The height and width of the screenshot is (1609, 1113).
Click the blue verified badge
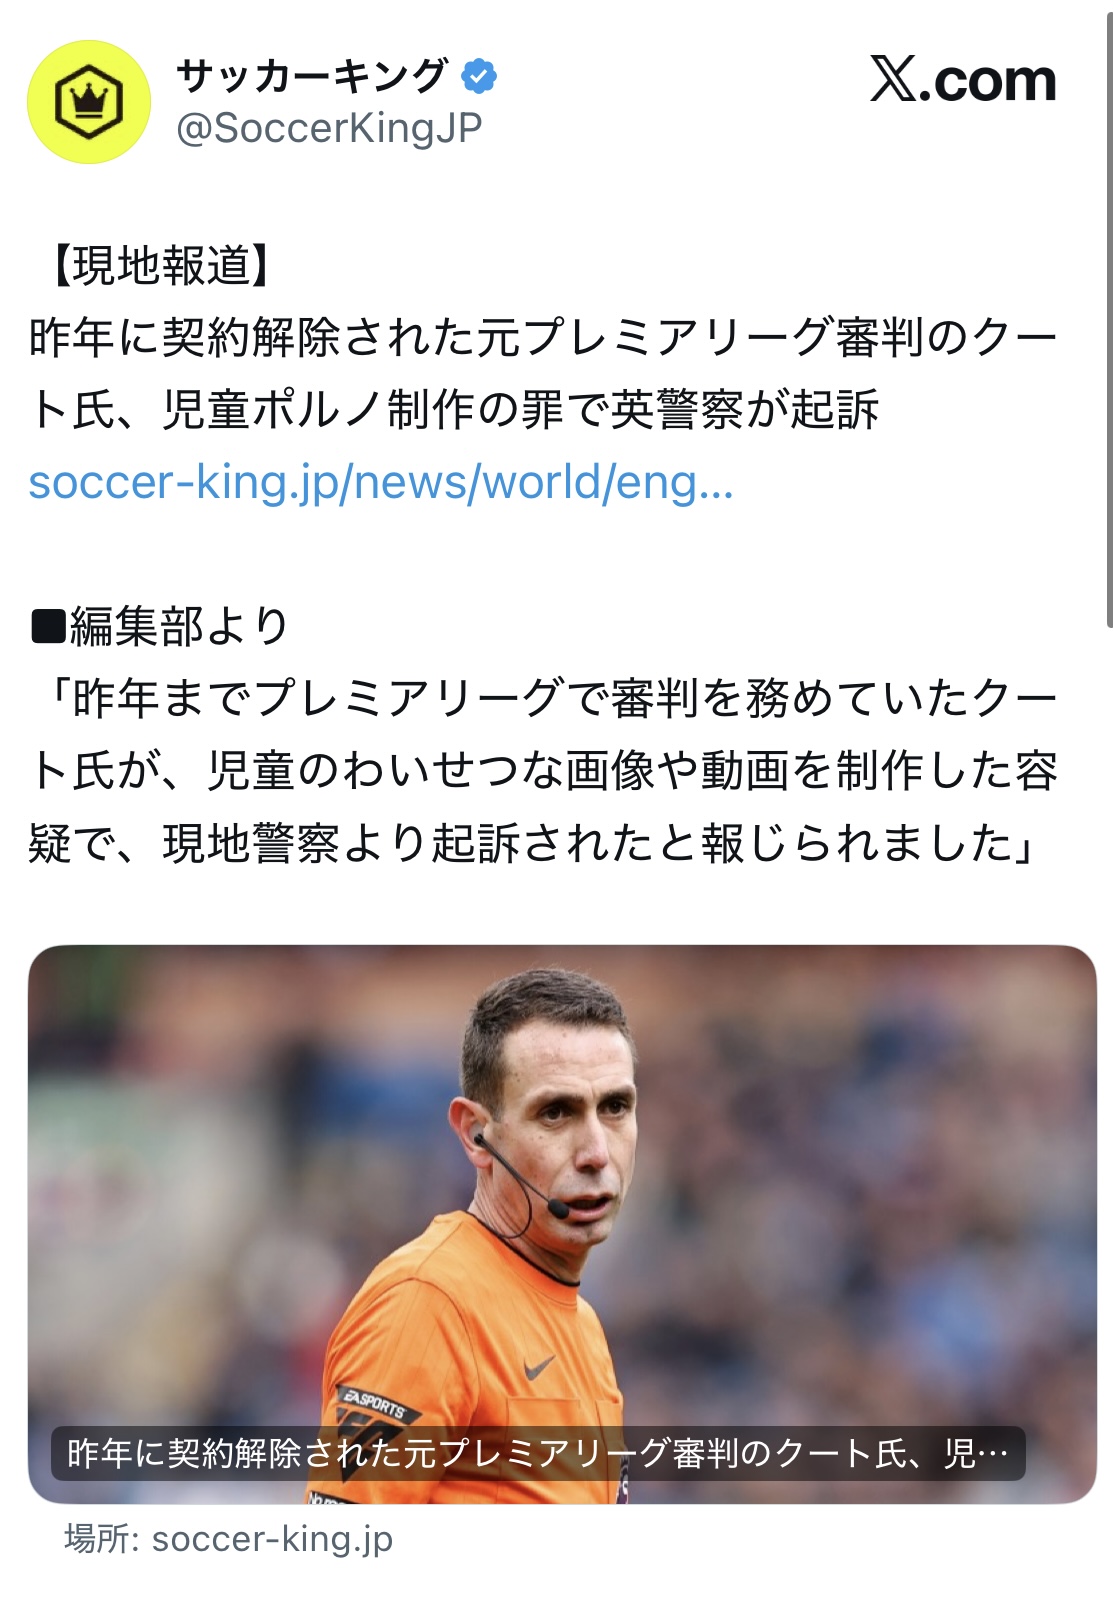pyautogui.click(x=479, y=76)
